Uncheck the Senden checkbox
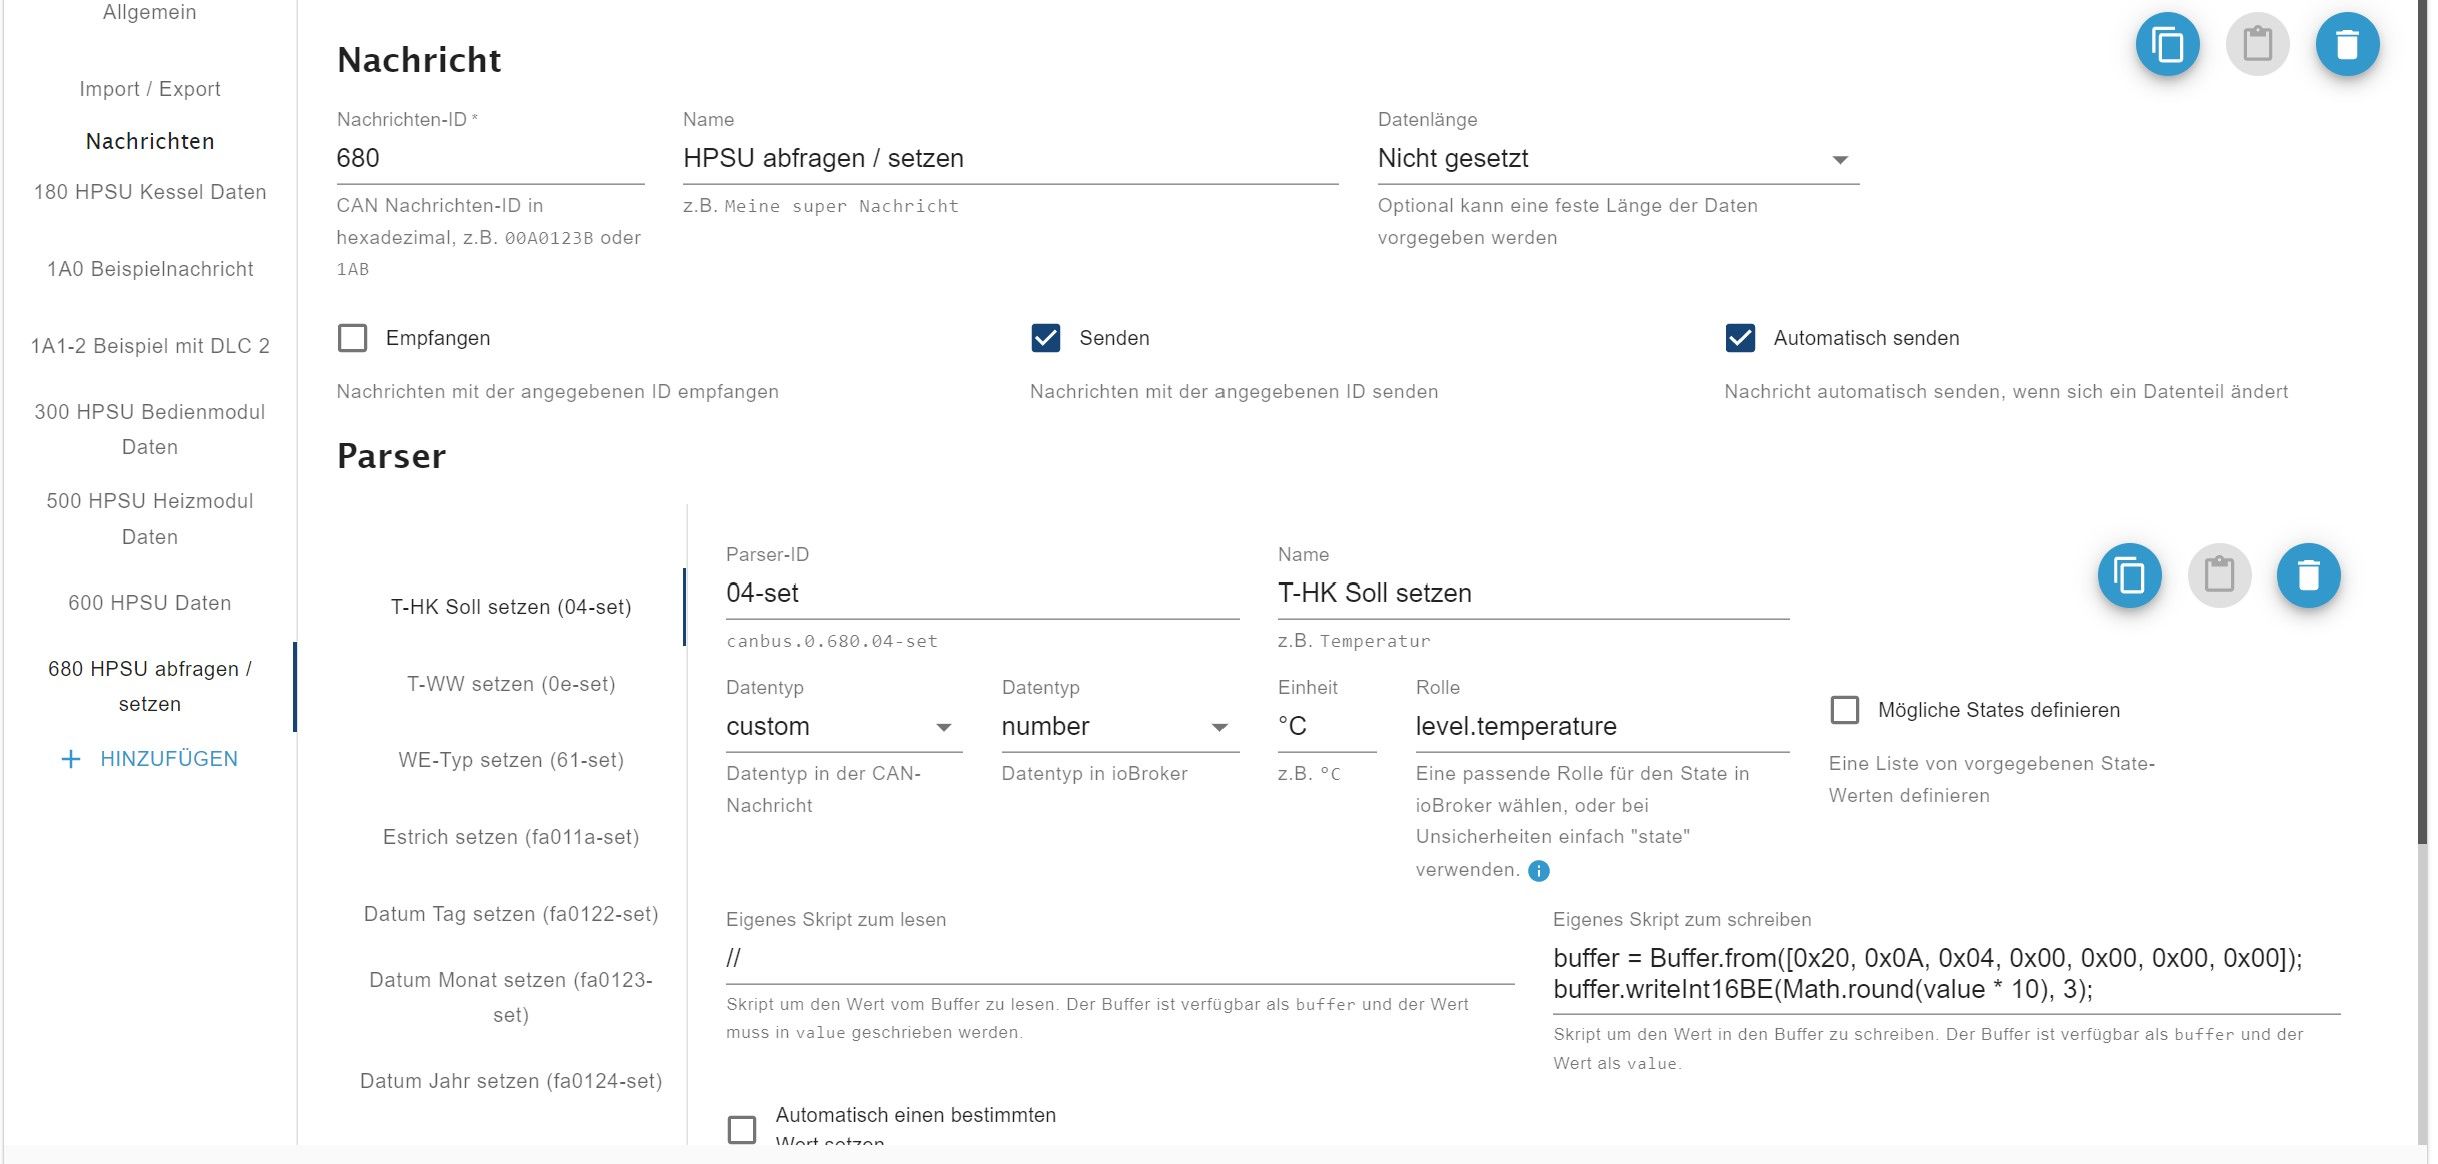2438x1164 pixels. click(1046, 338)
